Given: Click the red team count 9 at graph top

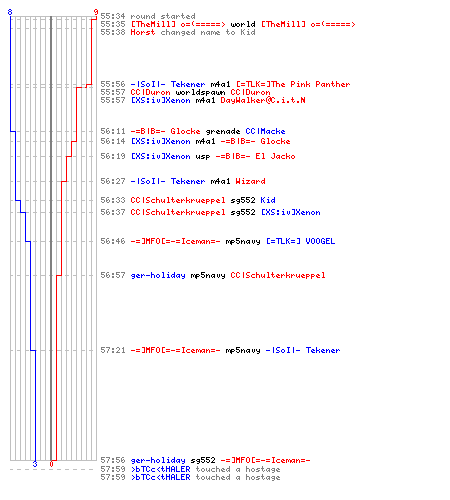Looking at the screenshot, I should (x=96, y=12).
